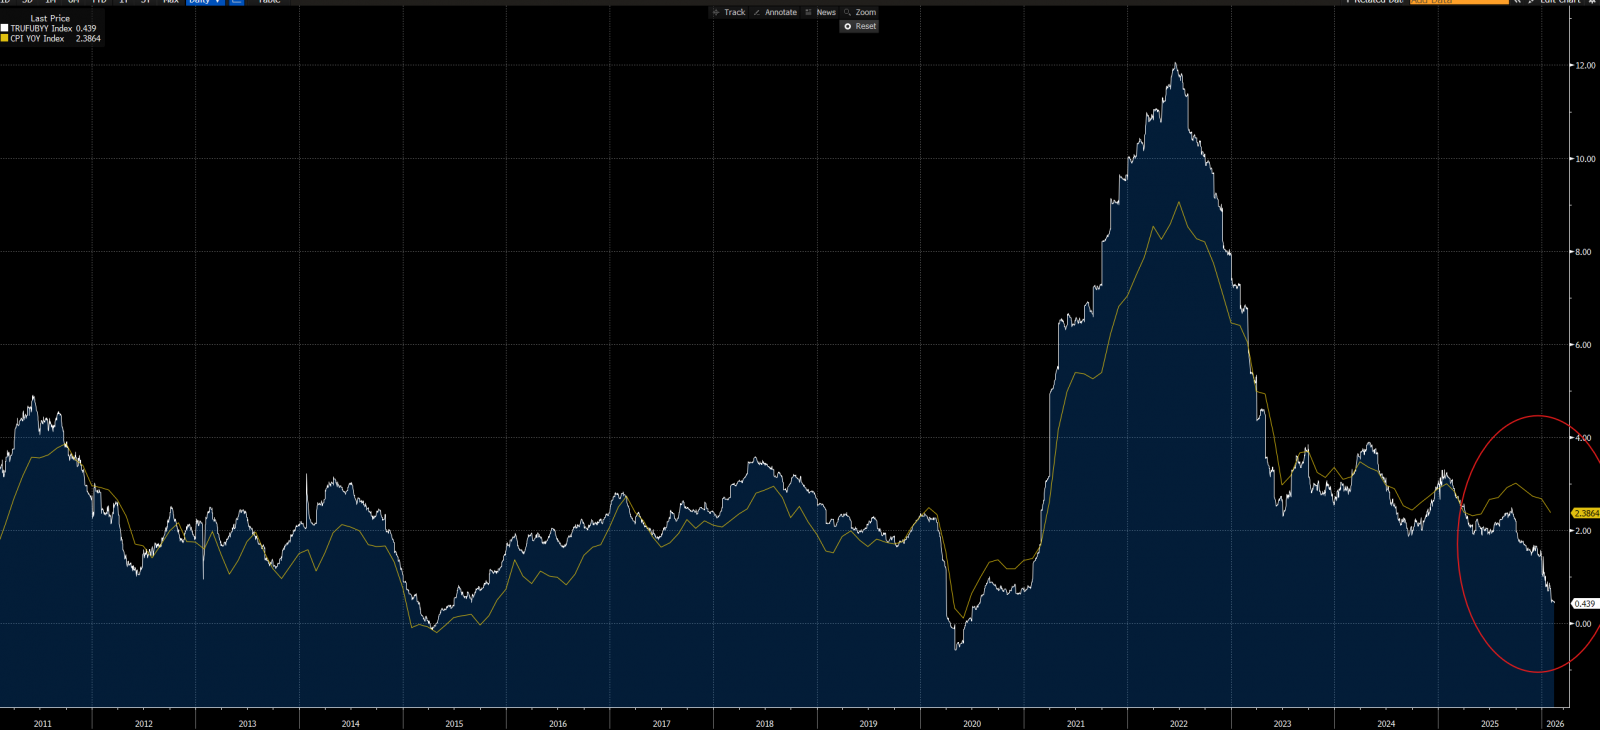Activate the Zoom magnifier tool
This screenshot has width=1600, height=730.
pyautogui.click(x=860, y=12)
